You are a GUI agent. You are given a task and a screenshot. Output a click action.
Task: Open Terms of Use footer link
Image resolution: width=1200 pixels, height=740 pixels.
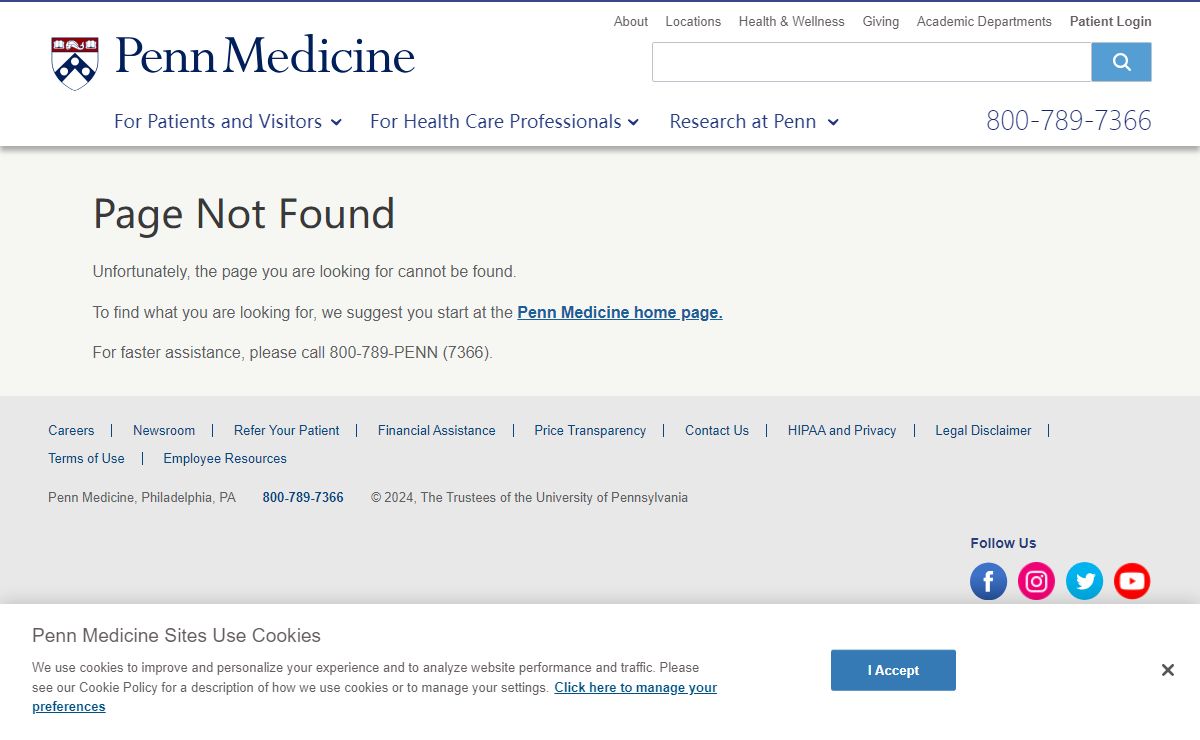(x=86, y=458)
